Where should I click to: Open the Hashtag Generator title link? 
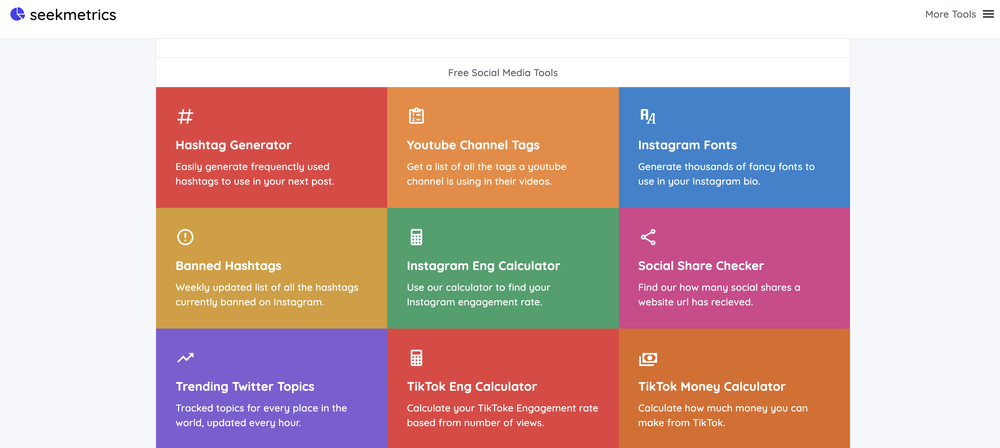click(x=233, y=145)
